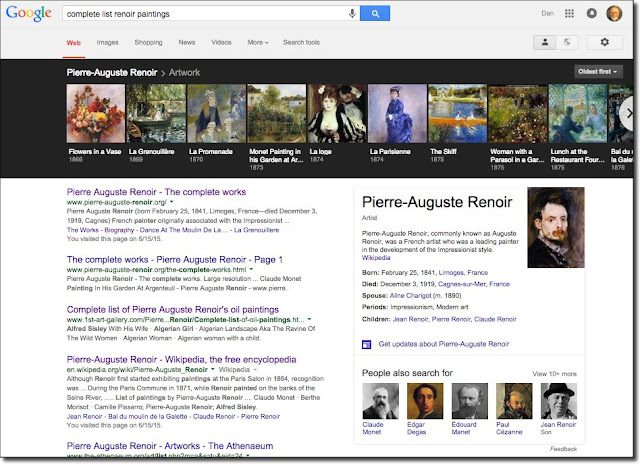Click the Feedback link
The width and height of the screenshot is (640, 464).
pos(563,449)
